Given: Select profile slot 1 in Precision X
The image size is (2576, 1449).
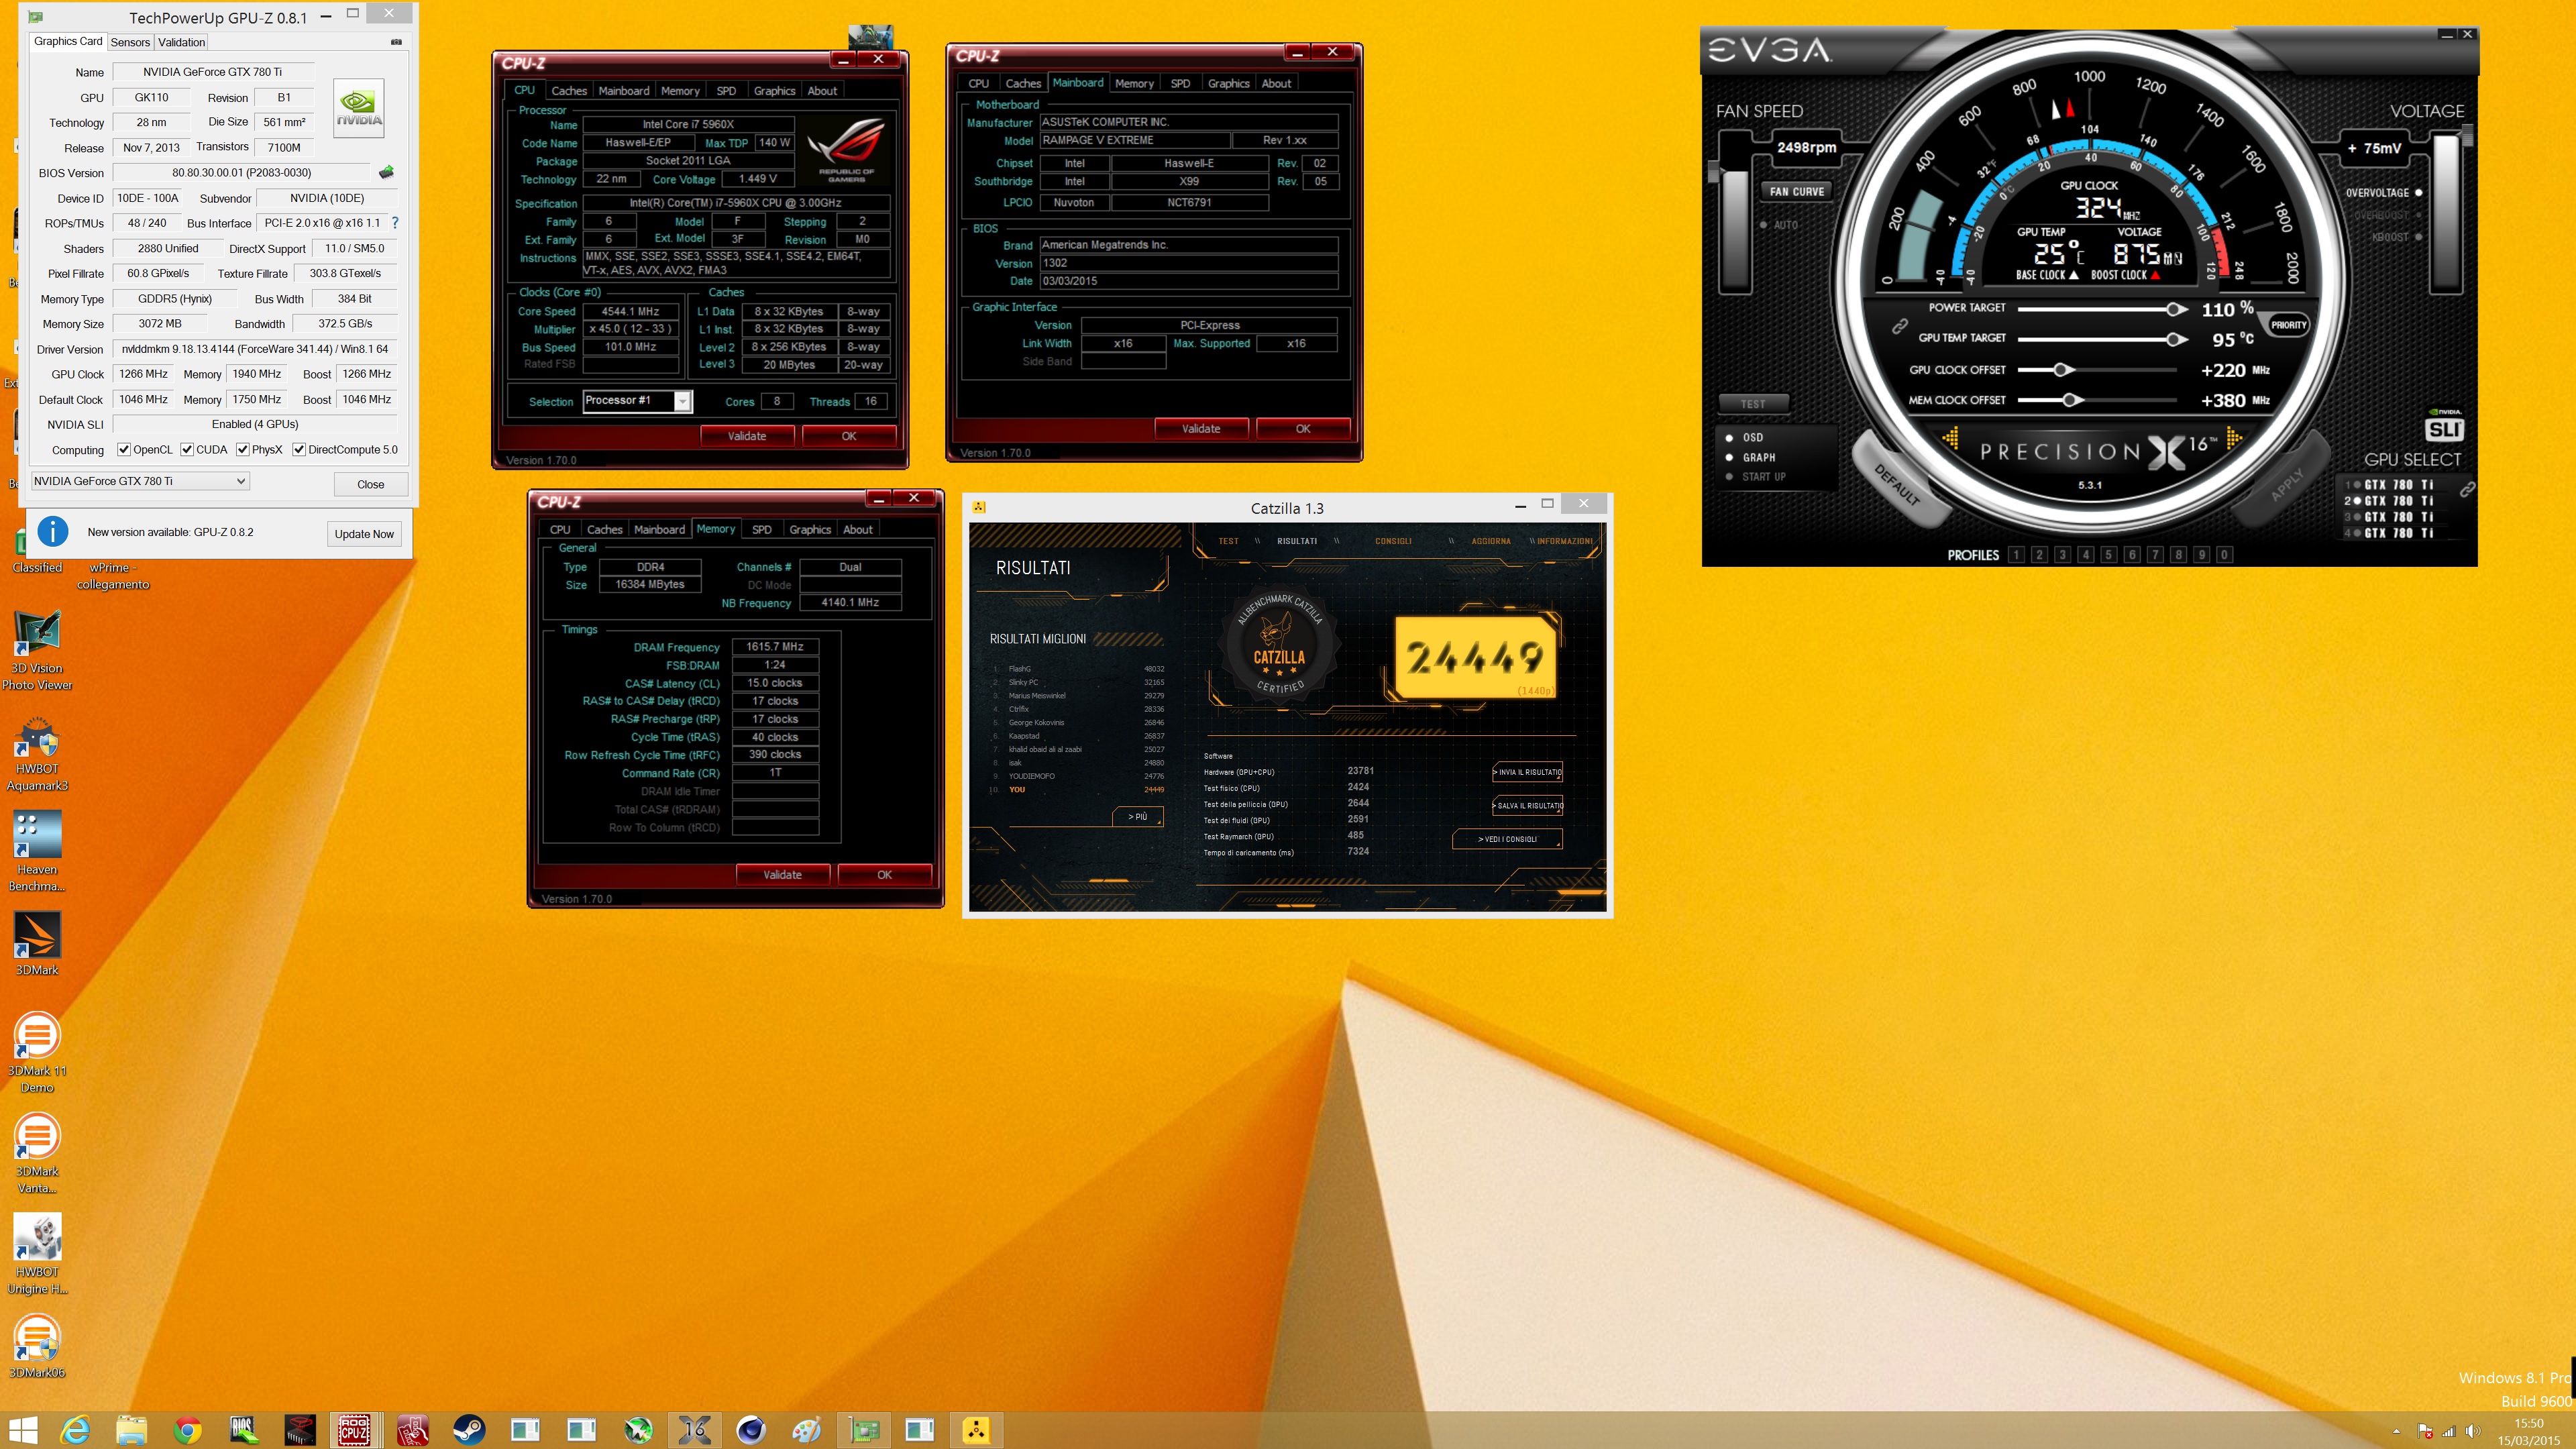Looking at the screenshot, I should tap(2016, 555).
